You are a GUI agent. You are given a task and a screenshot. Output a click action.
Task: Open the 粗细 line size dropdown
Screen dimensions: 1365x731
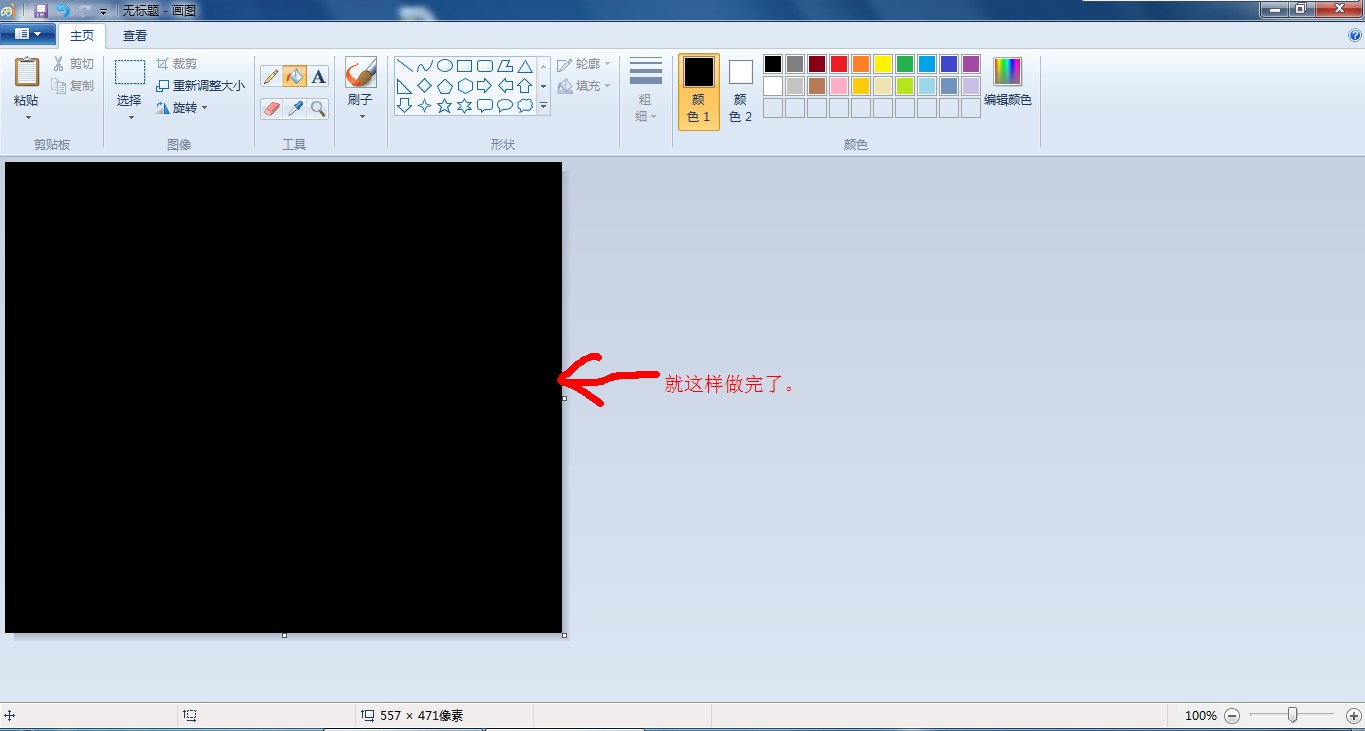[646, 91]
